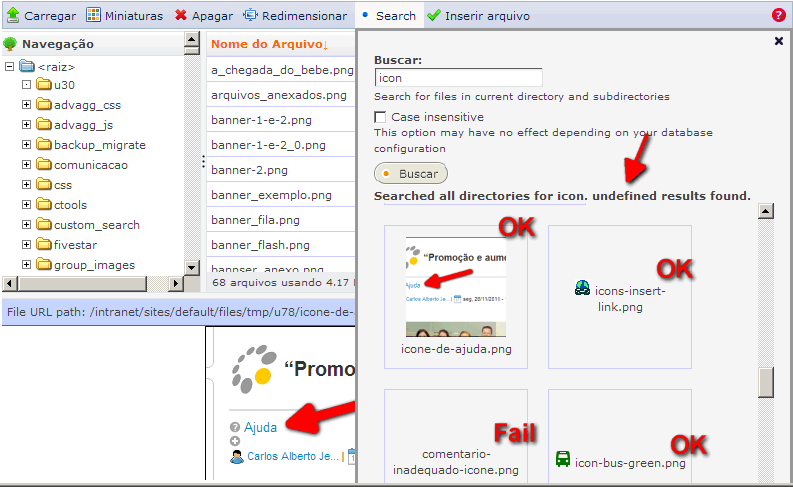Open the Miniaturas thumbnails tool

click(x=124, y=16)
